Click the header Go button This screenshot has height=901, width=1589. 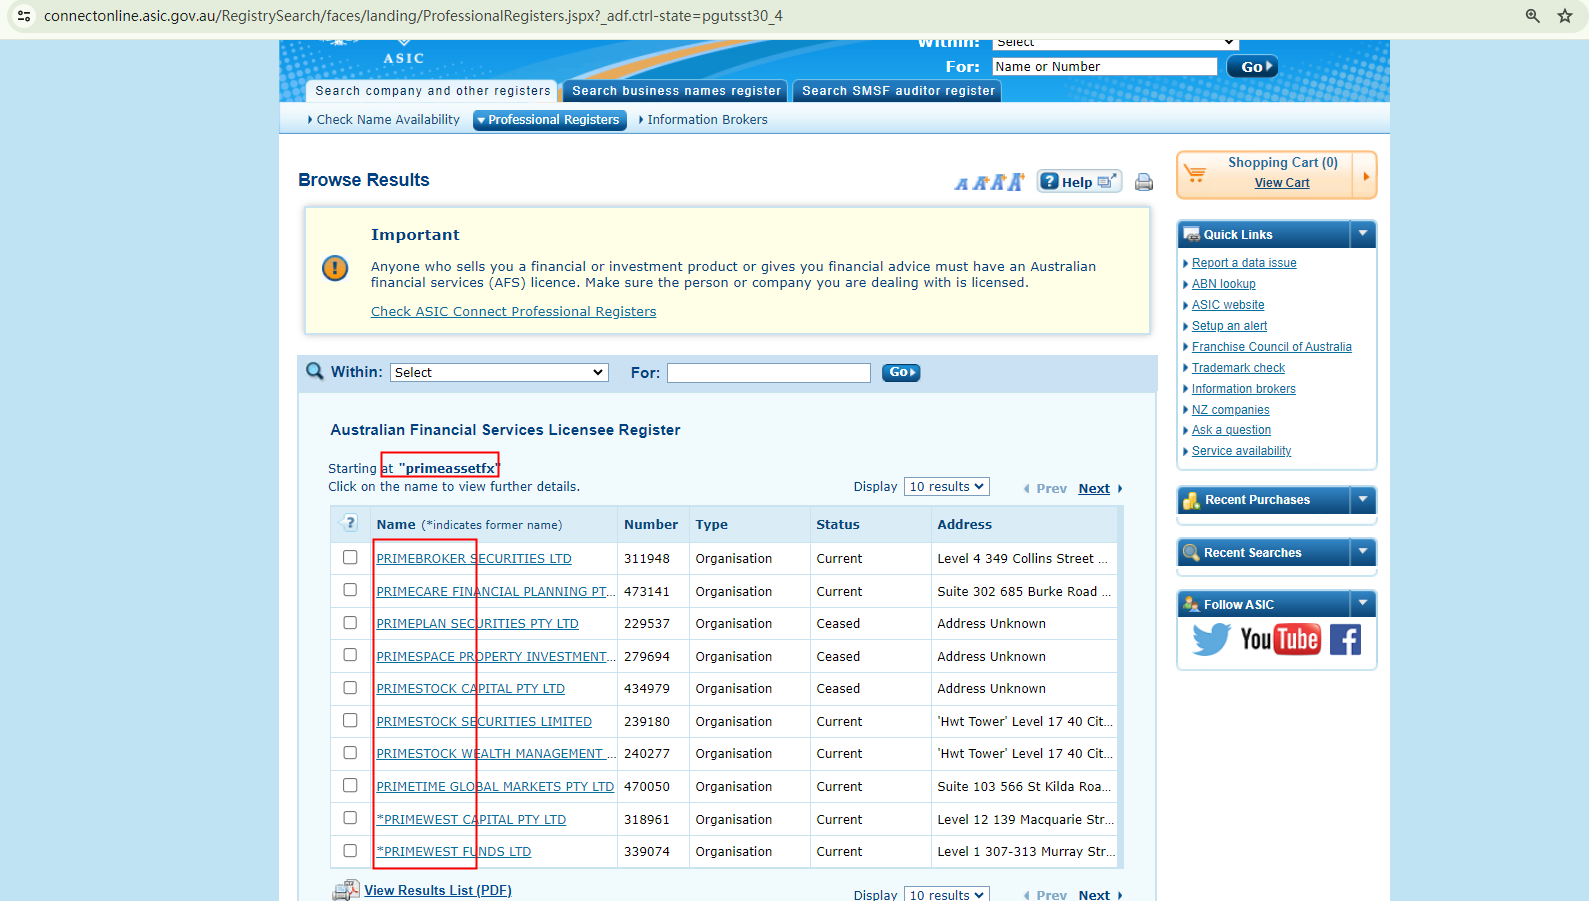1252,67
